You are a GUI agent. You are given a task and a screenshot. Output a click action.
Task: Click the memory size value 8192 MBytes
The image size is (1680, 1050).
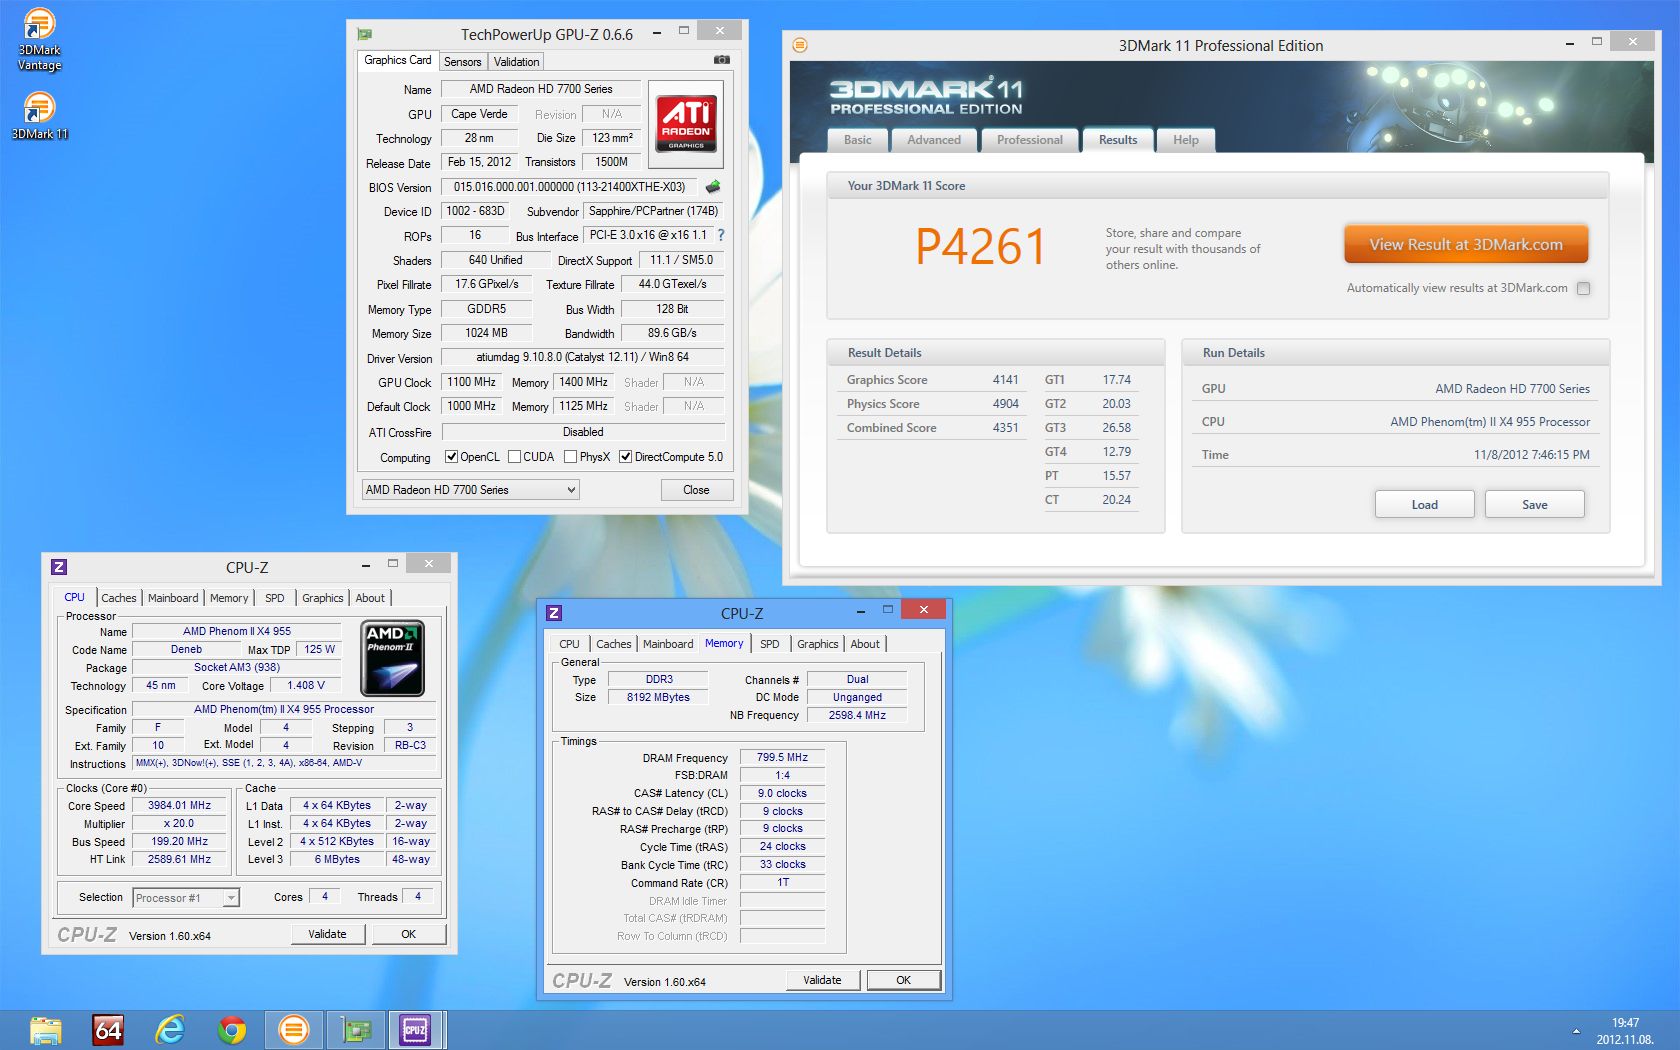click(658, 698)
